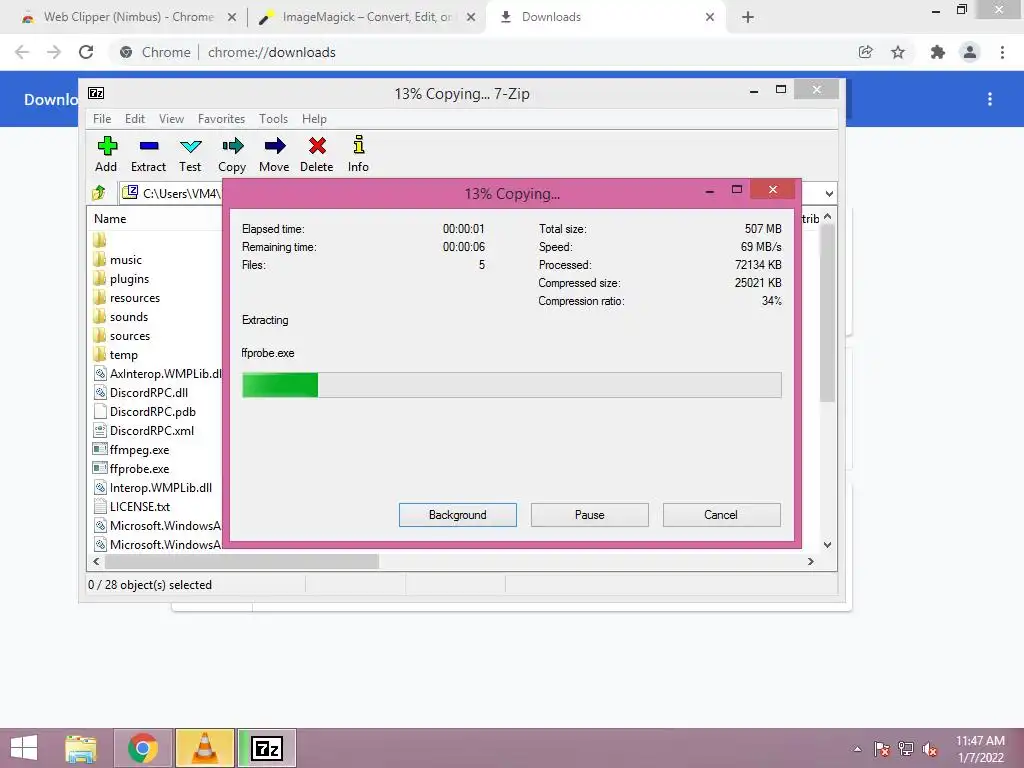Click the 7z logo in the 7-Zip title bar
This screenshot has height=768, width=1024.
(x=96, y=93)
